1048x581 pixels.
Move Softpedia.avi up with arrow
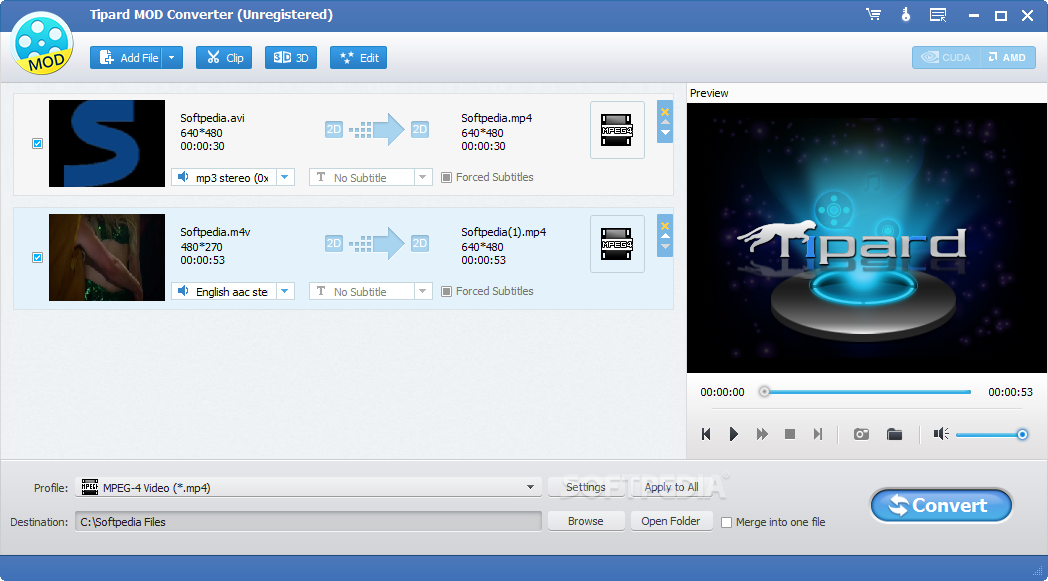point(665,122)
